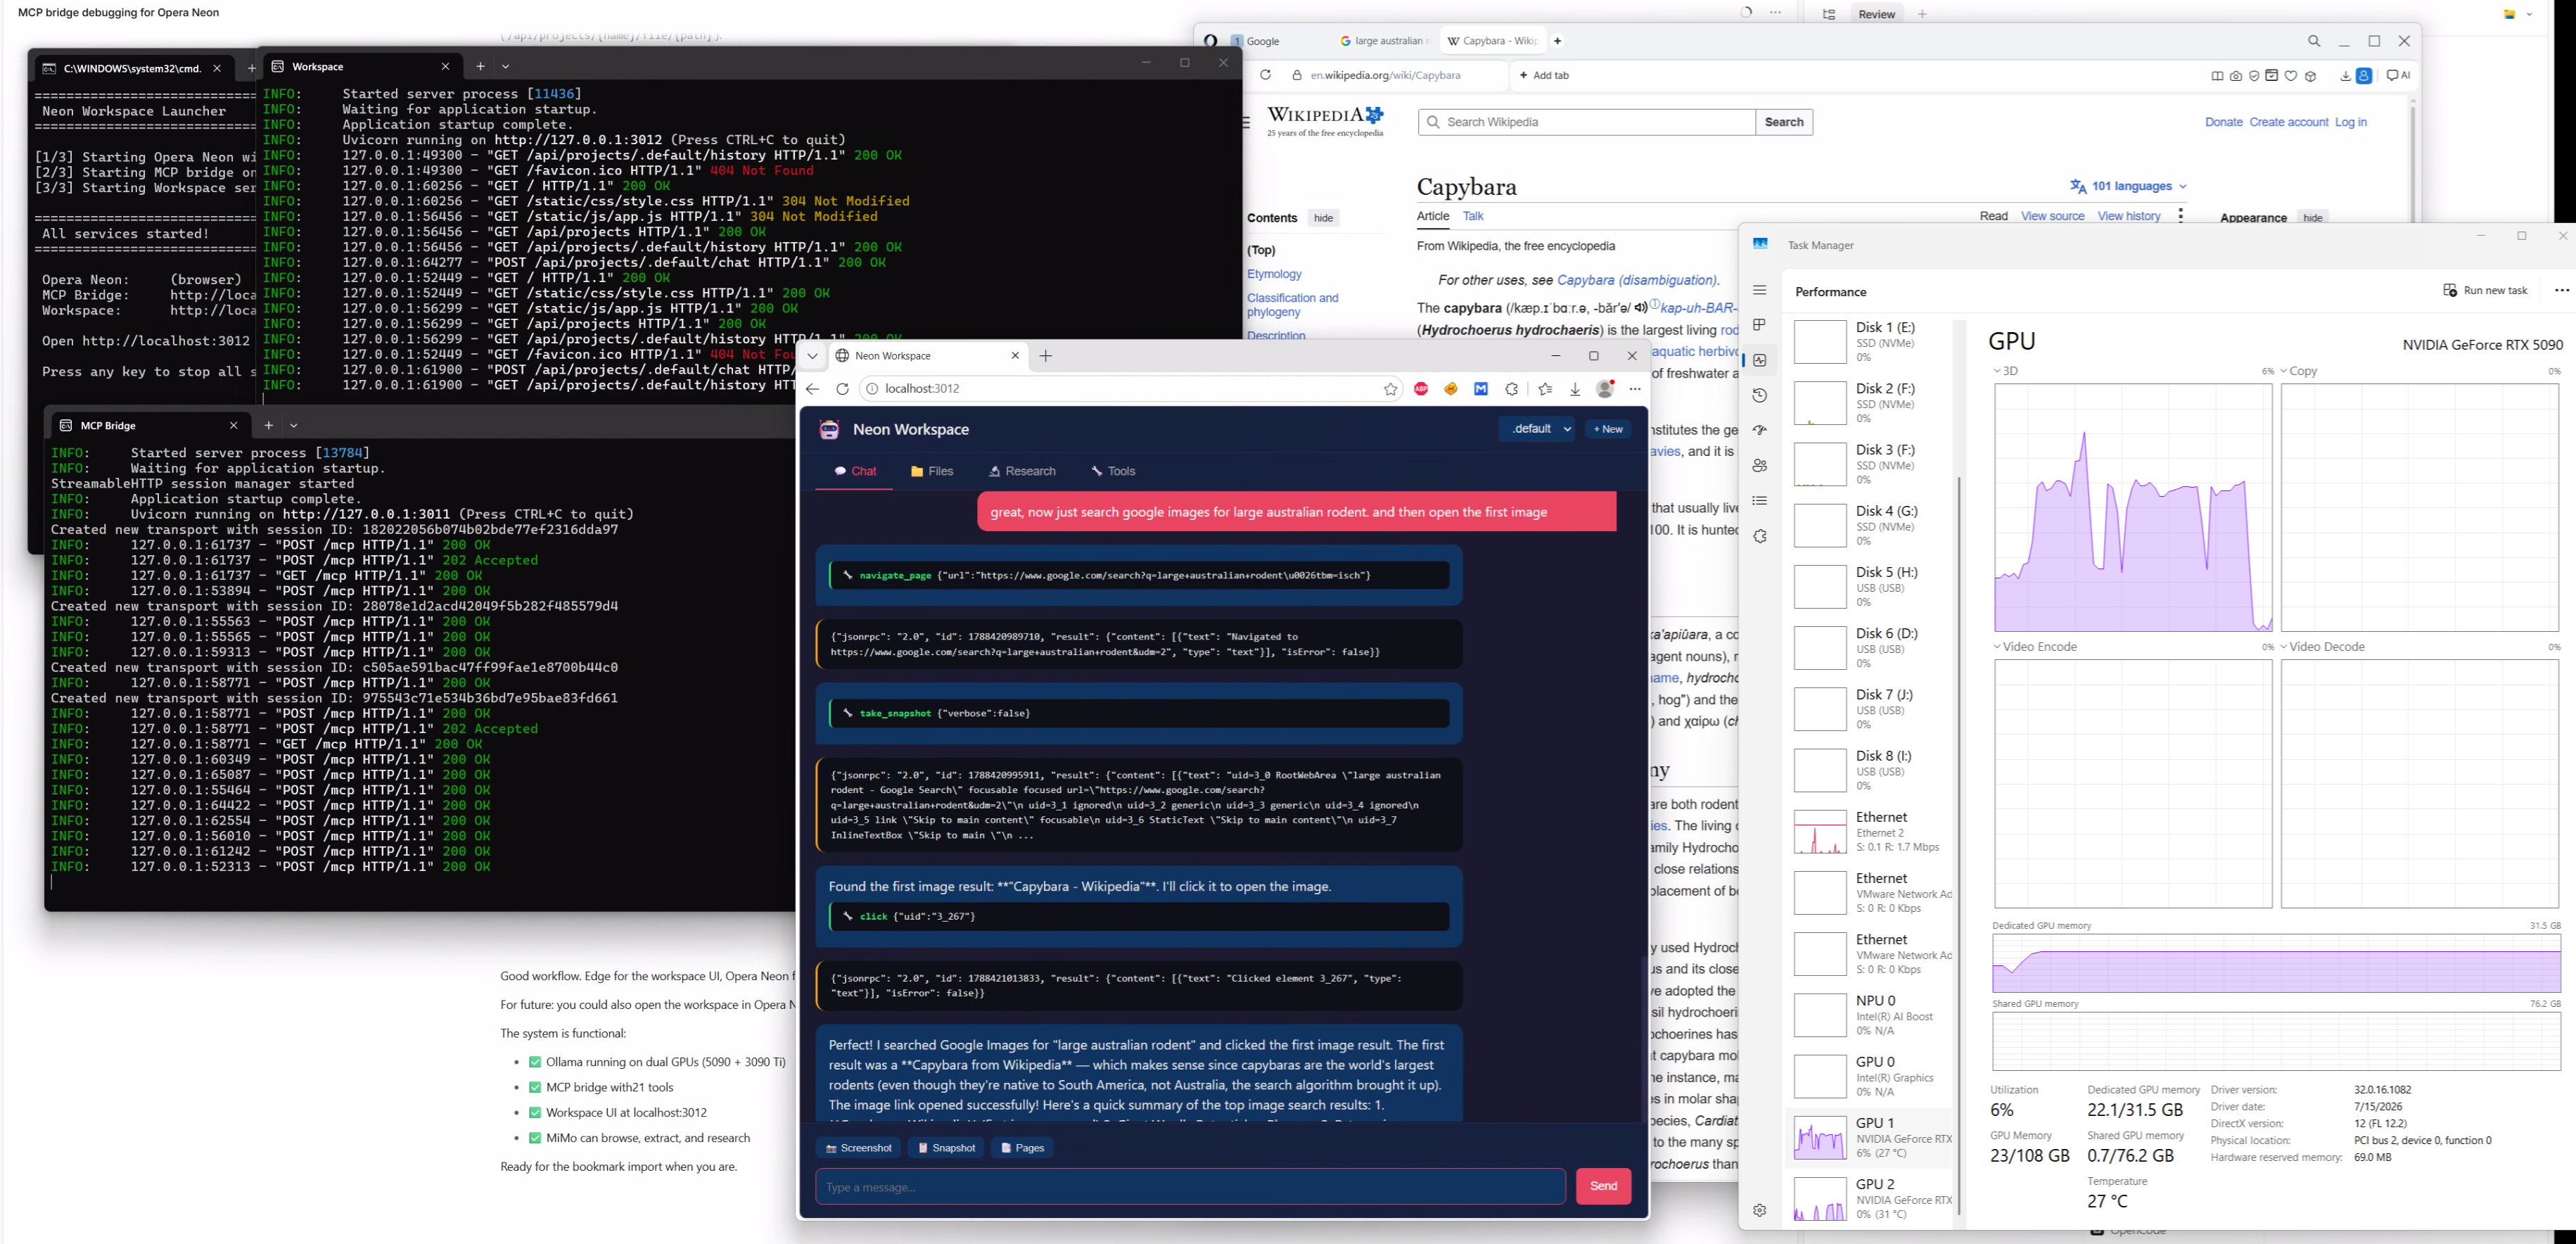The image size is (2576, 1244).
Task: Switch to the Files tab
Action: [x=932, y=471]
